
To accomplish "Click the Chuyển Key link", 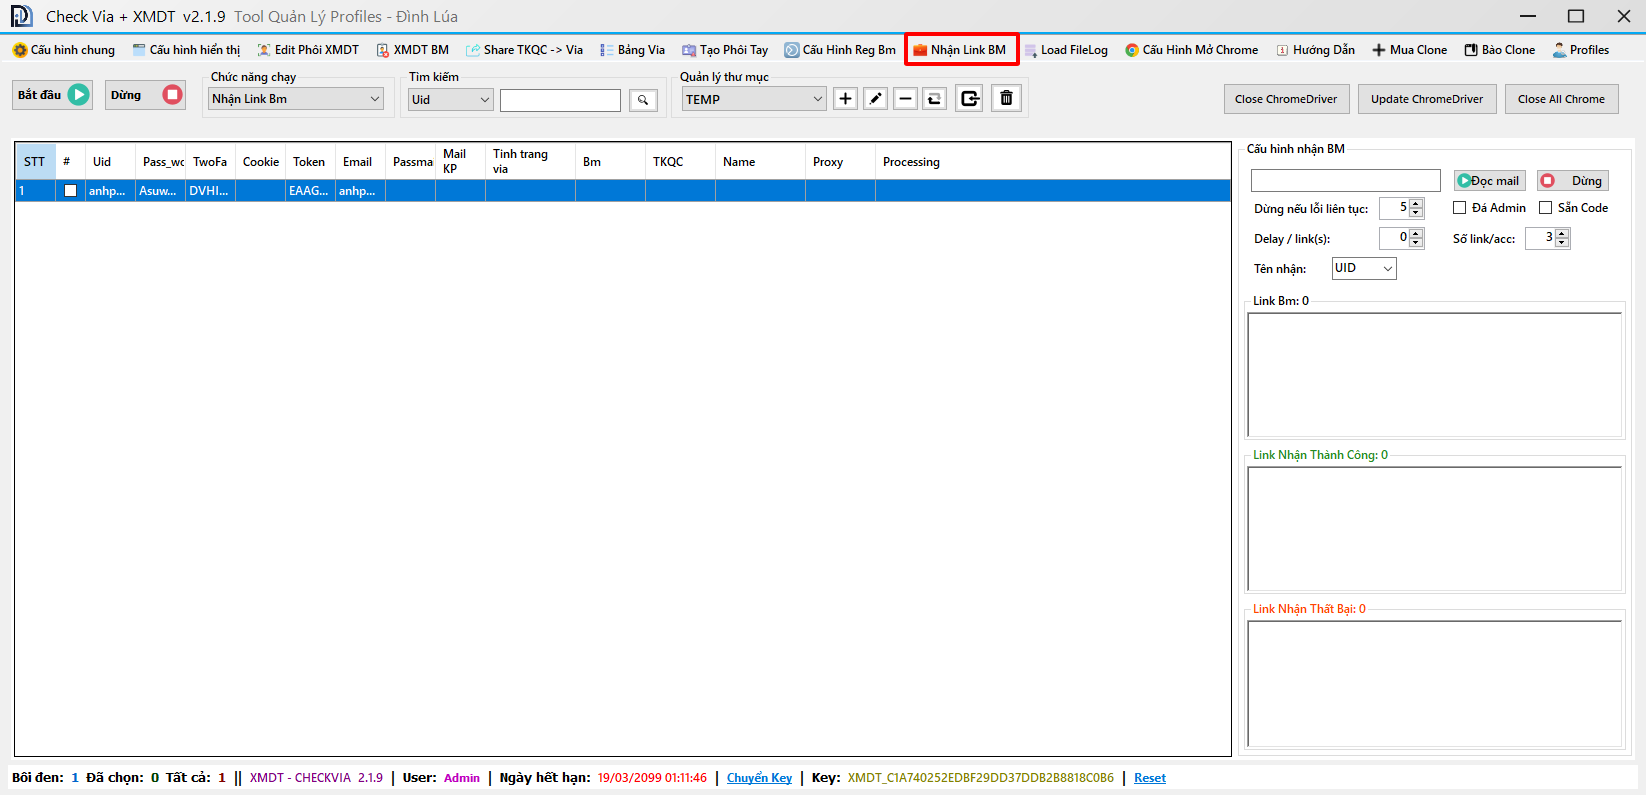I will pos(759,778).
